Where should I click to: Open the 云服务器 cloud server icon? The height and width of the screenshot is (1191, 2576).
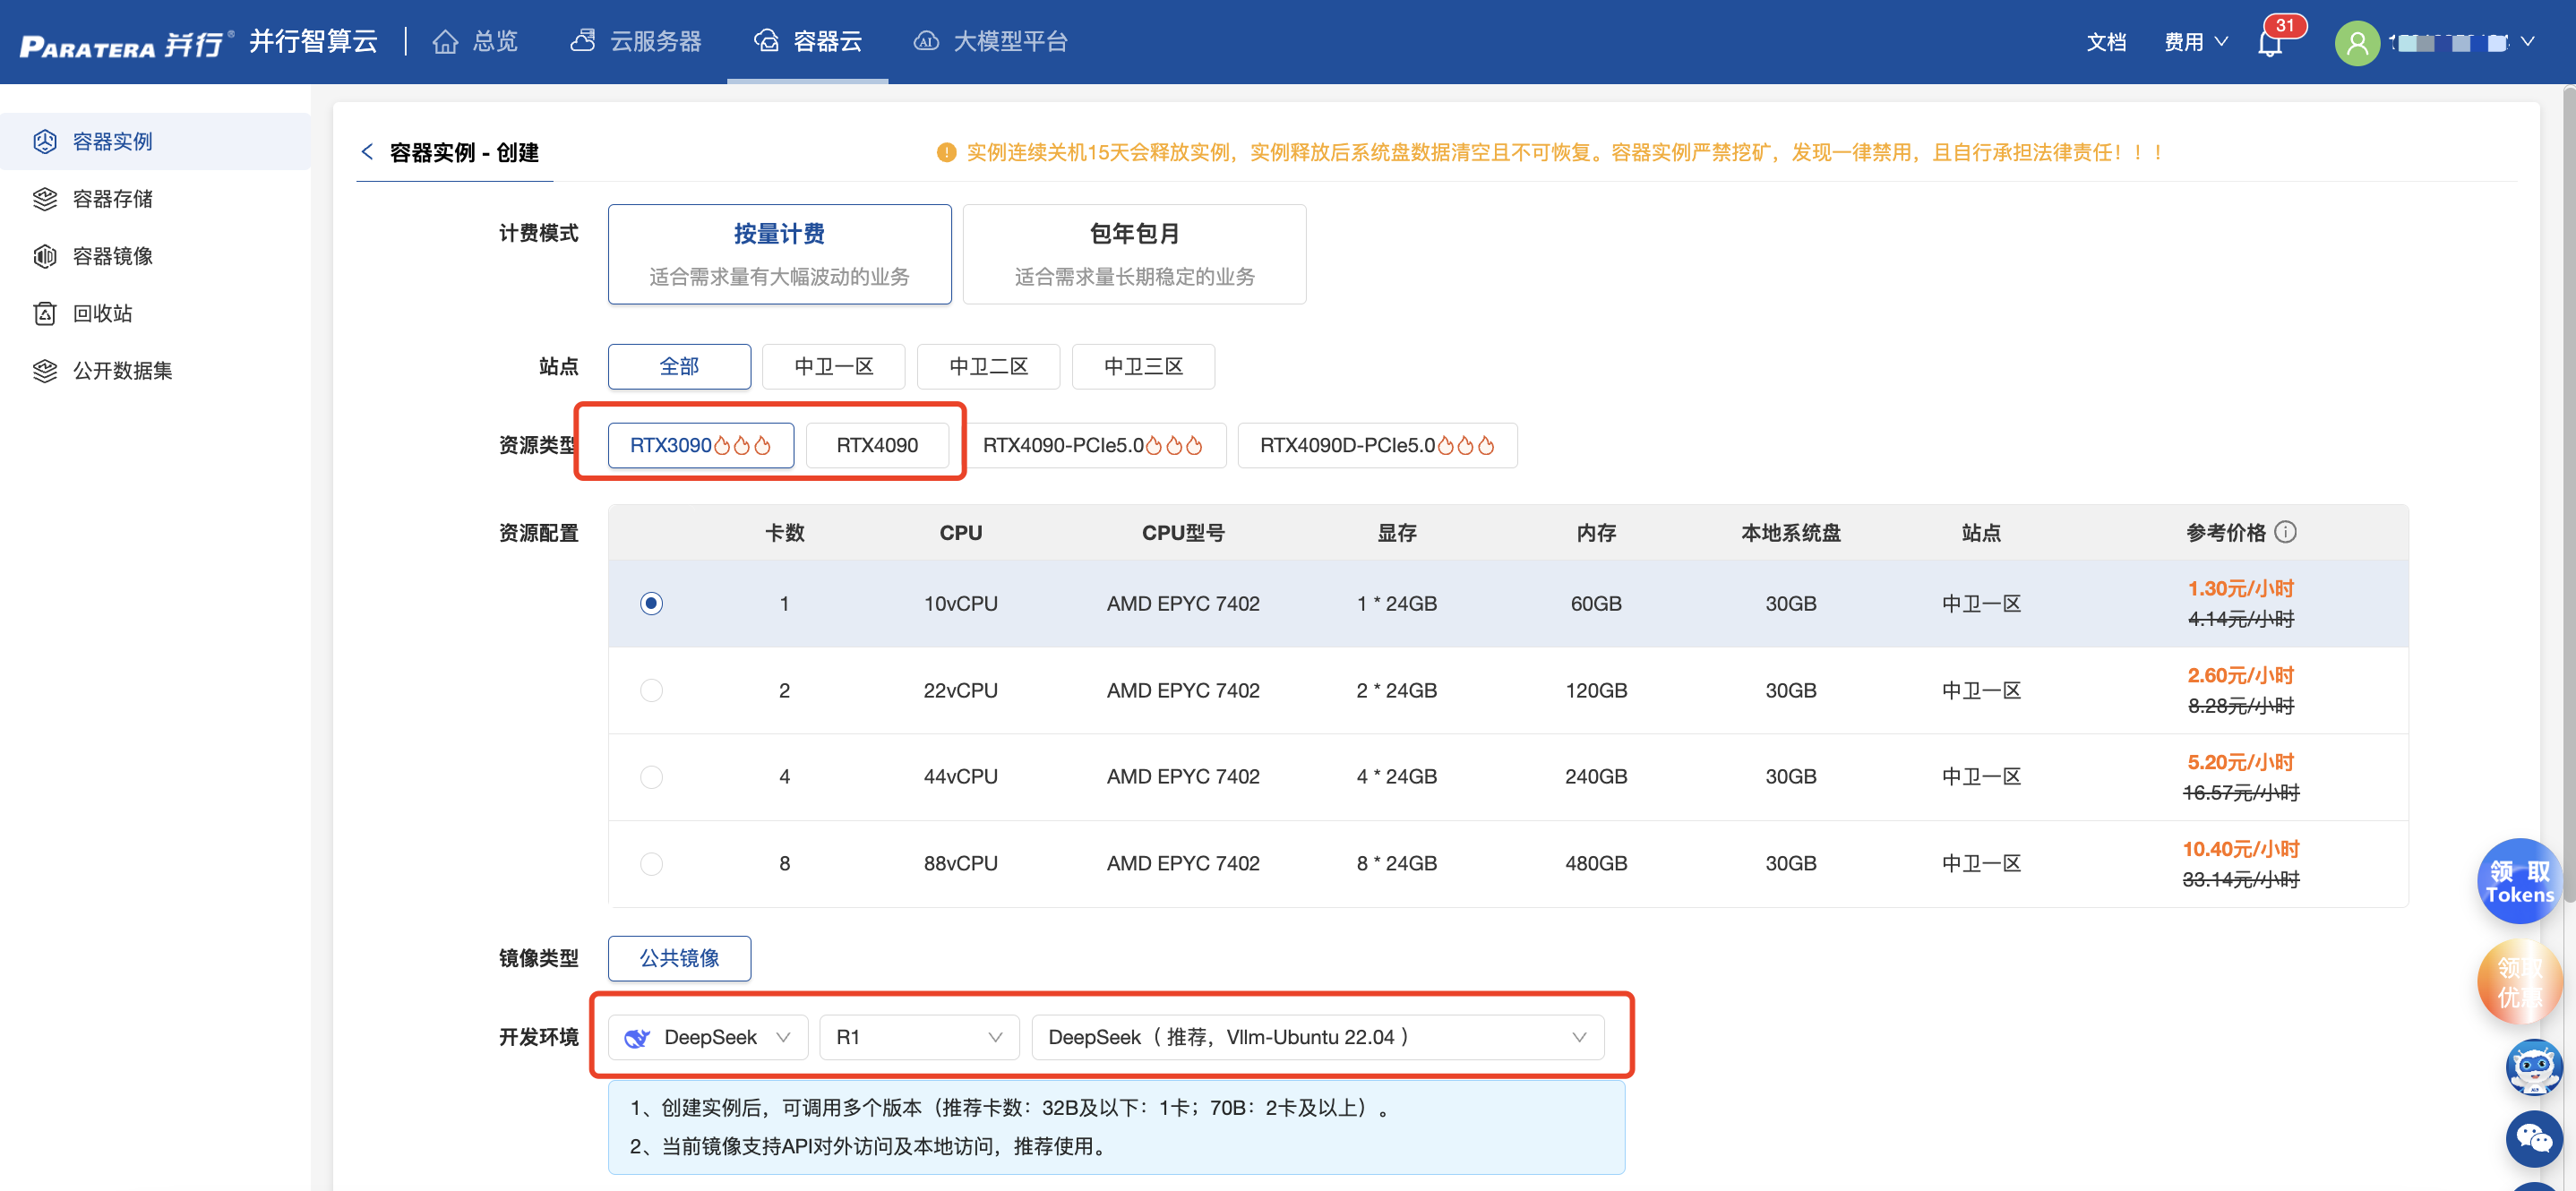point(582,41)
